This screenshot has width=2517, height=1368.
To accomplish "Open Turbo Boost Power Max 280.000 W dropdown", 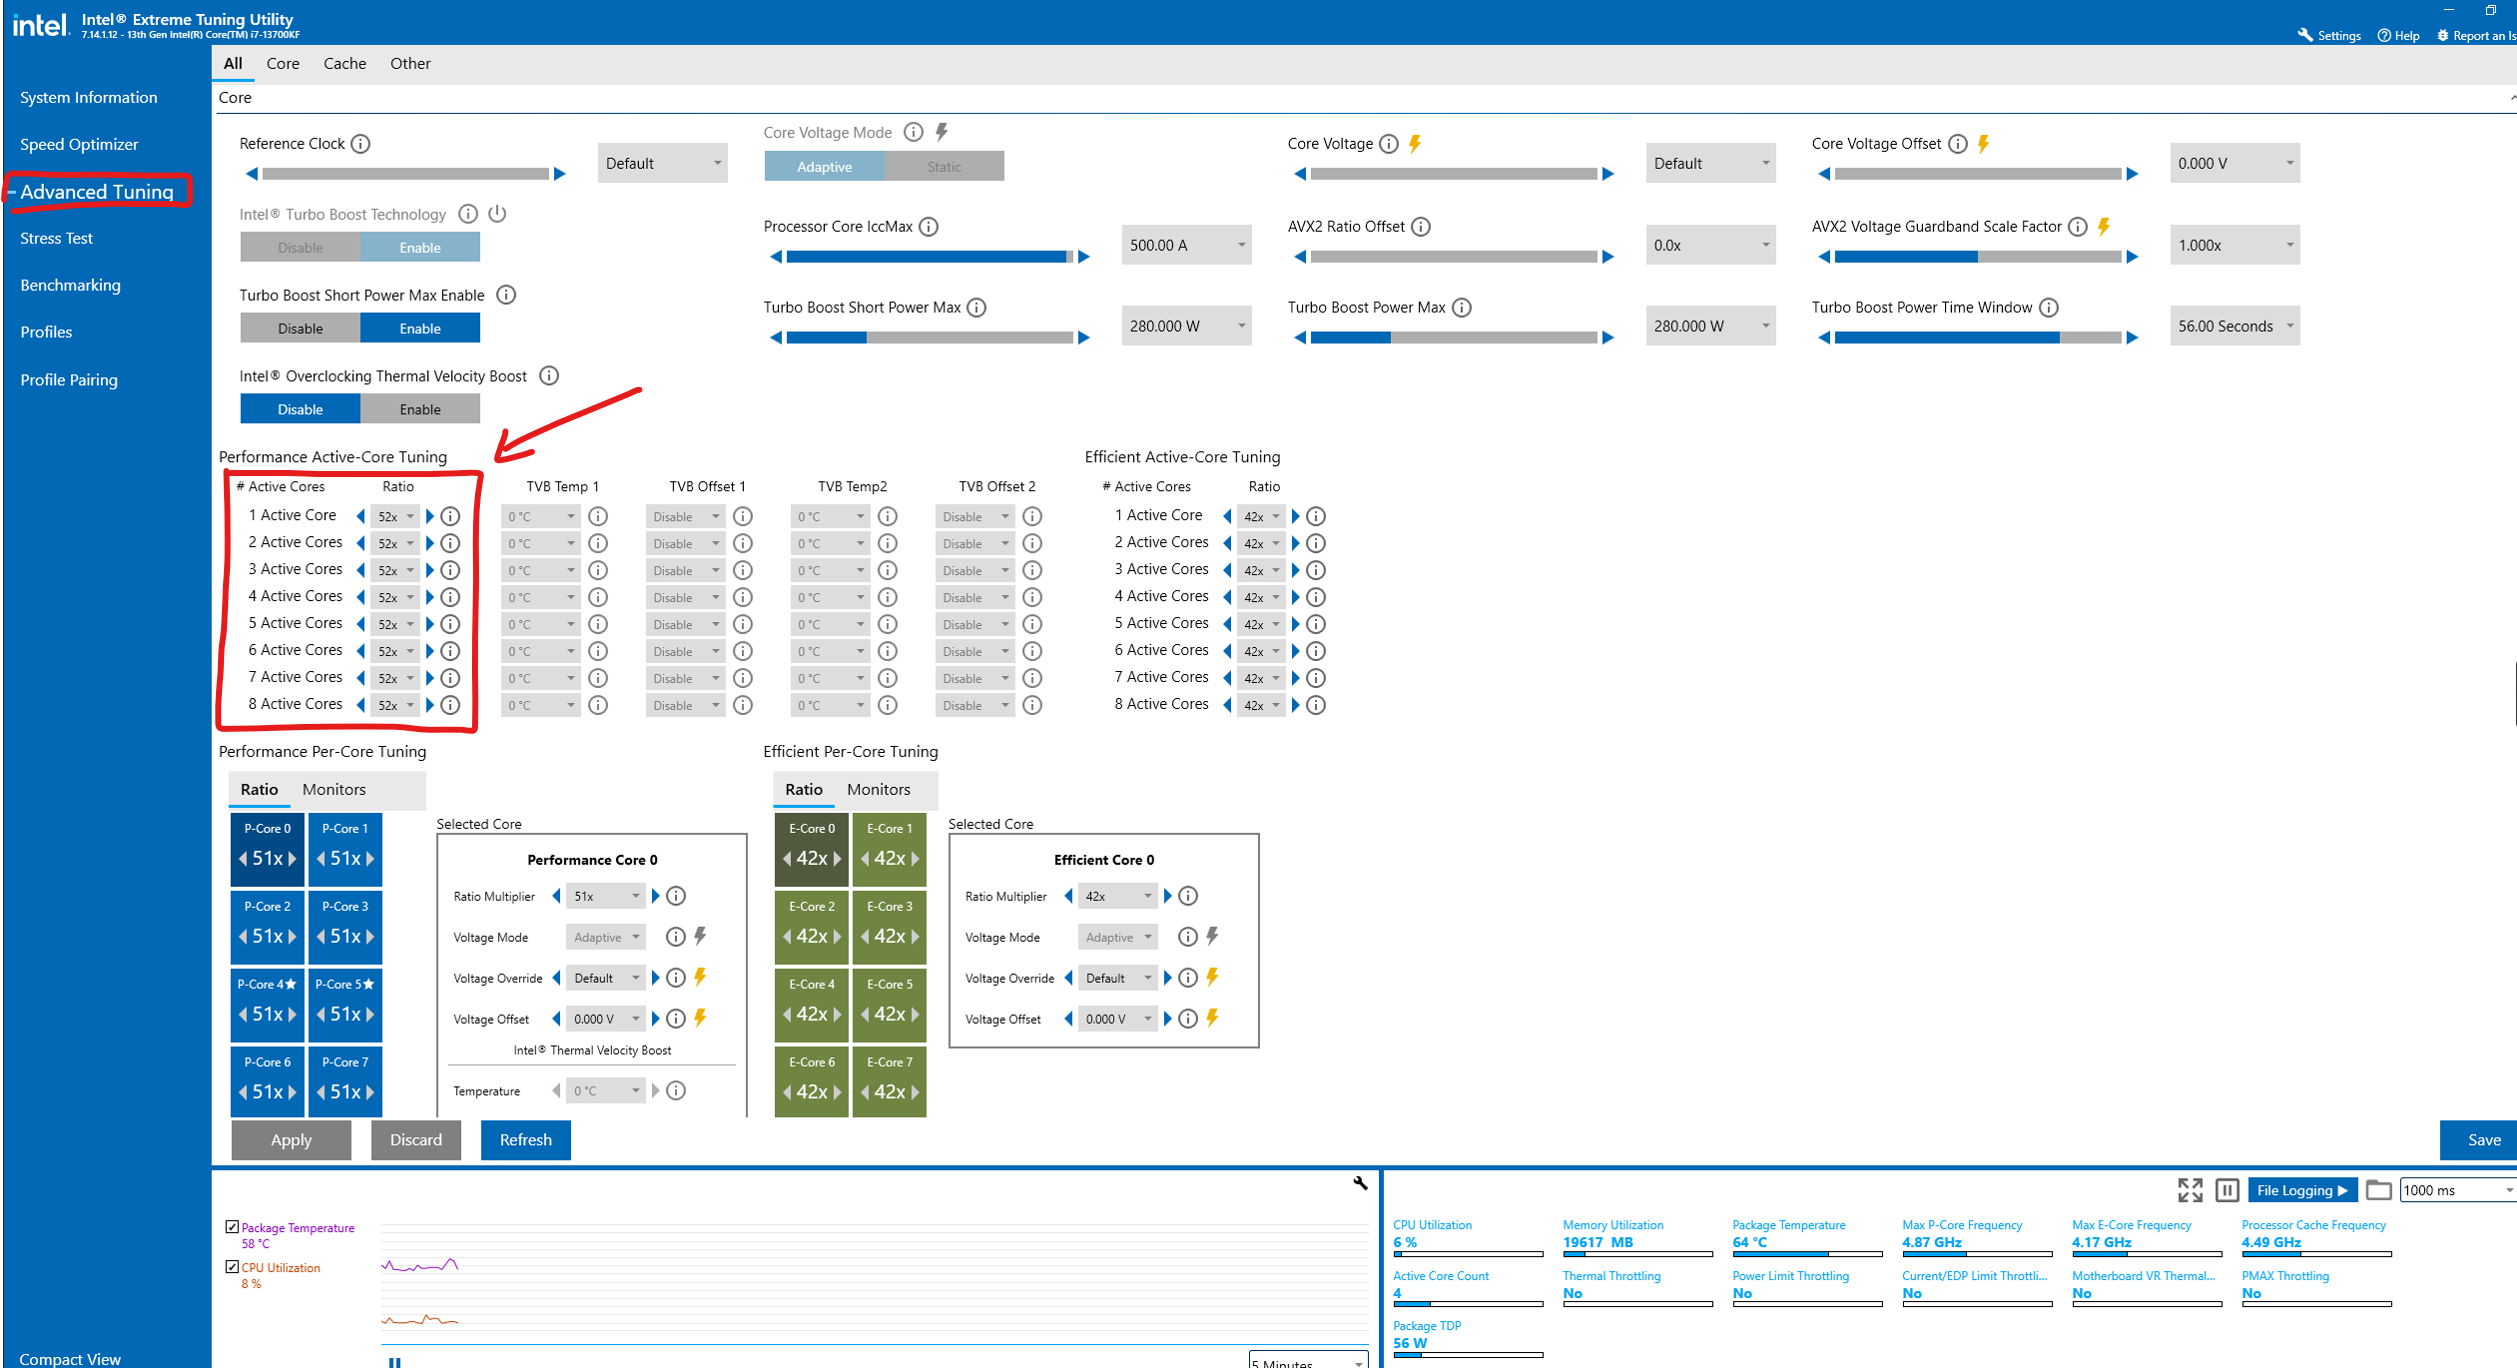I will [x=1711, y=326].
